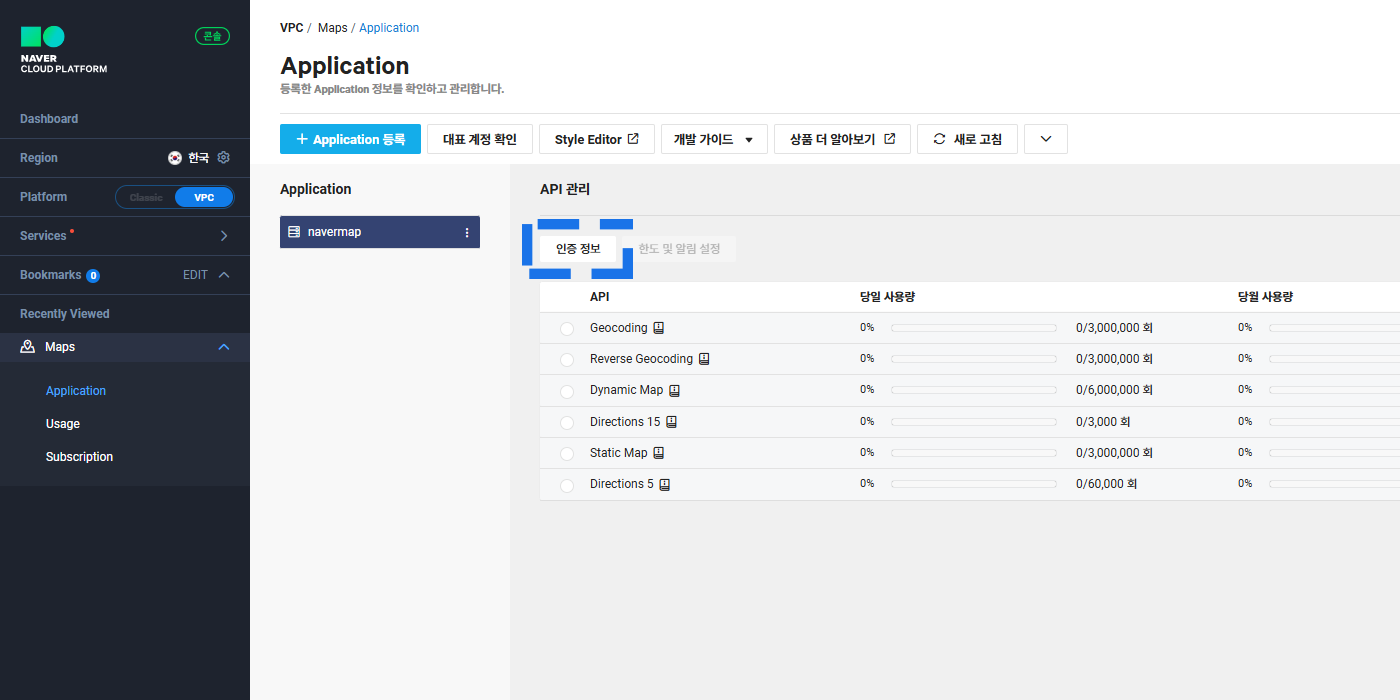Image resolution: width=1400 pixels, height=700 pixels.
Task: Click the Application 등록 button
Action: (350, 139)
